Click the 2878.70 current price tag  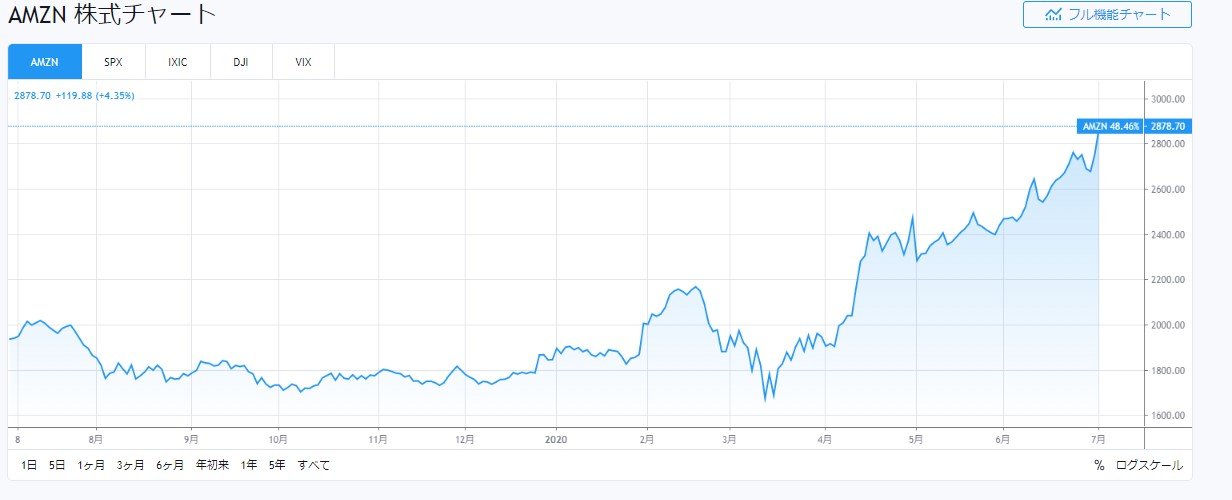1168,126
